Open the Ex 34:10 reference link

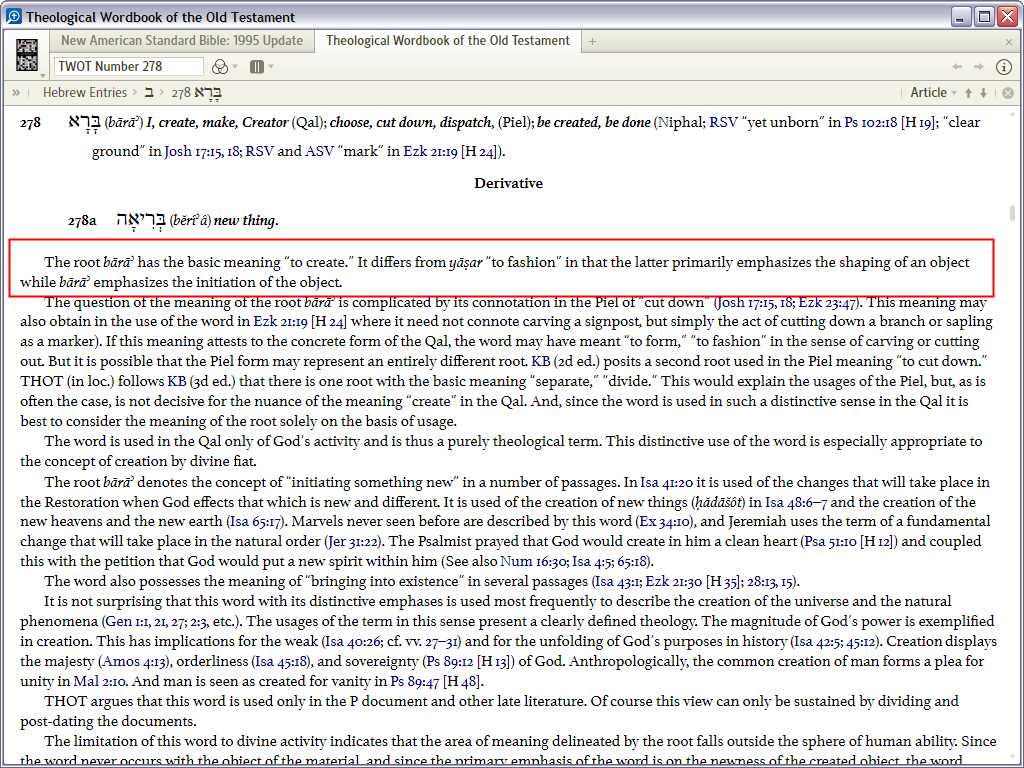[665, 521]
